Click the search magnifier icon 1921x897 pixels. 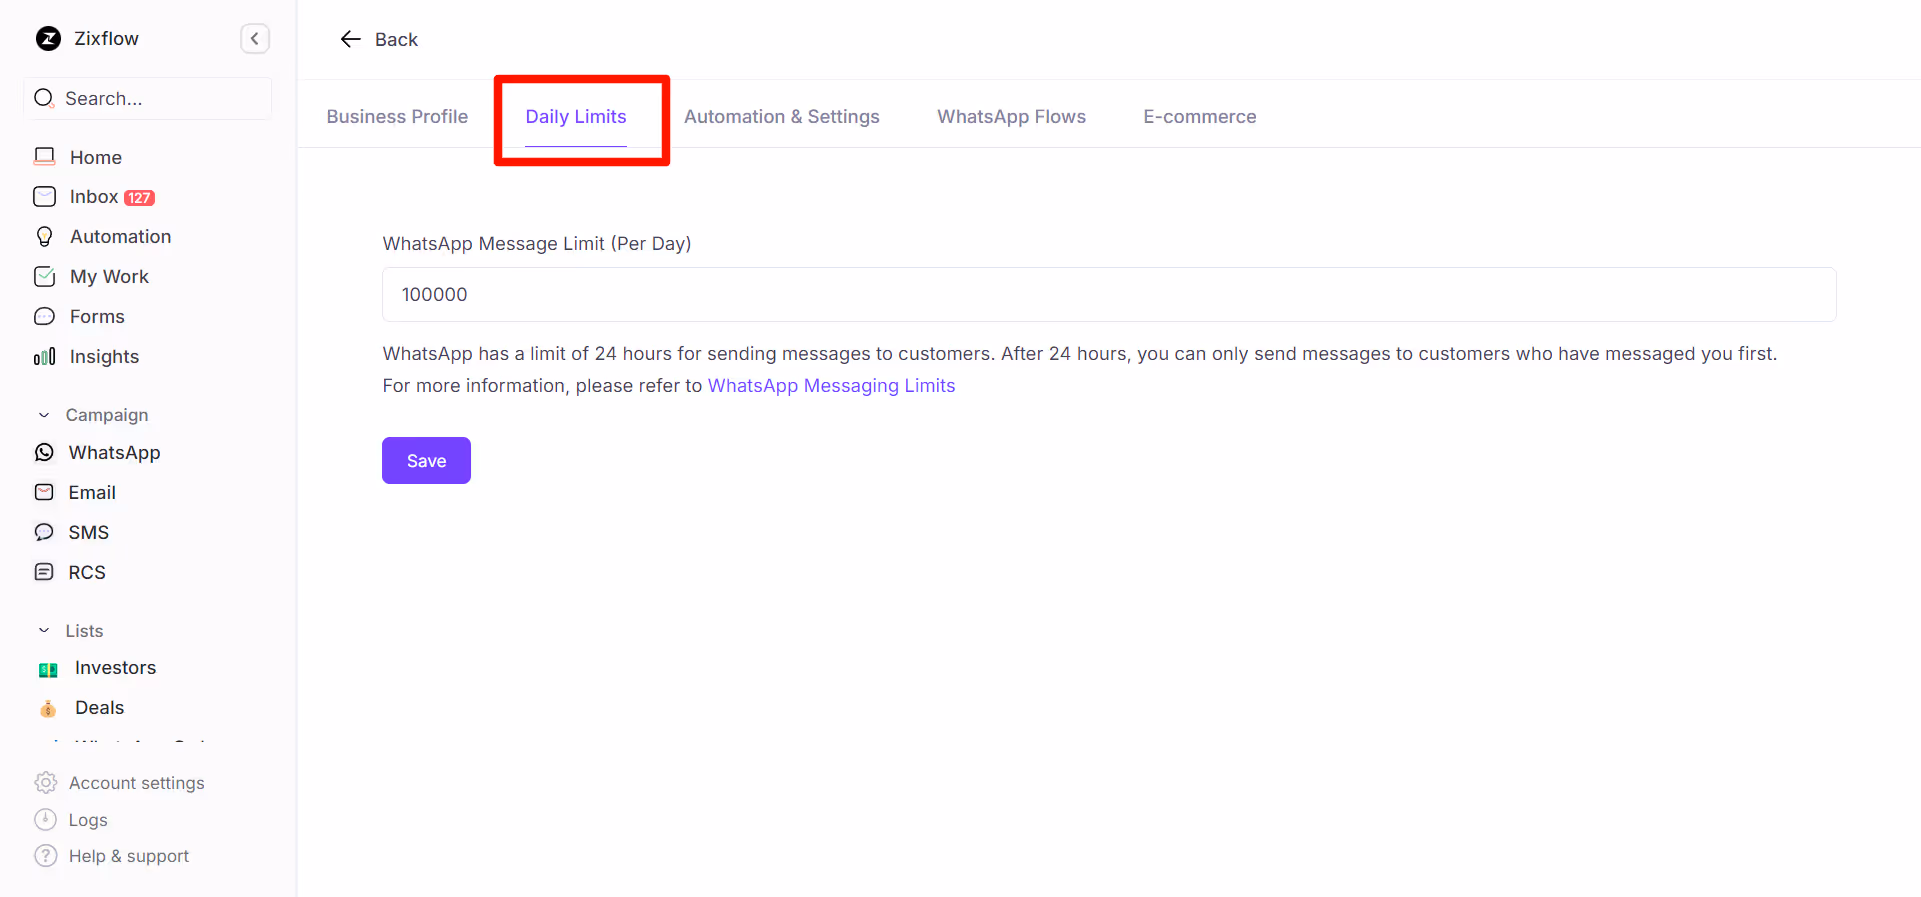pyautogui.click(x=44, y=98)
